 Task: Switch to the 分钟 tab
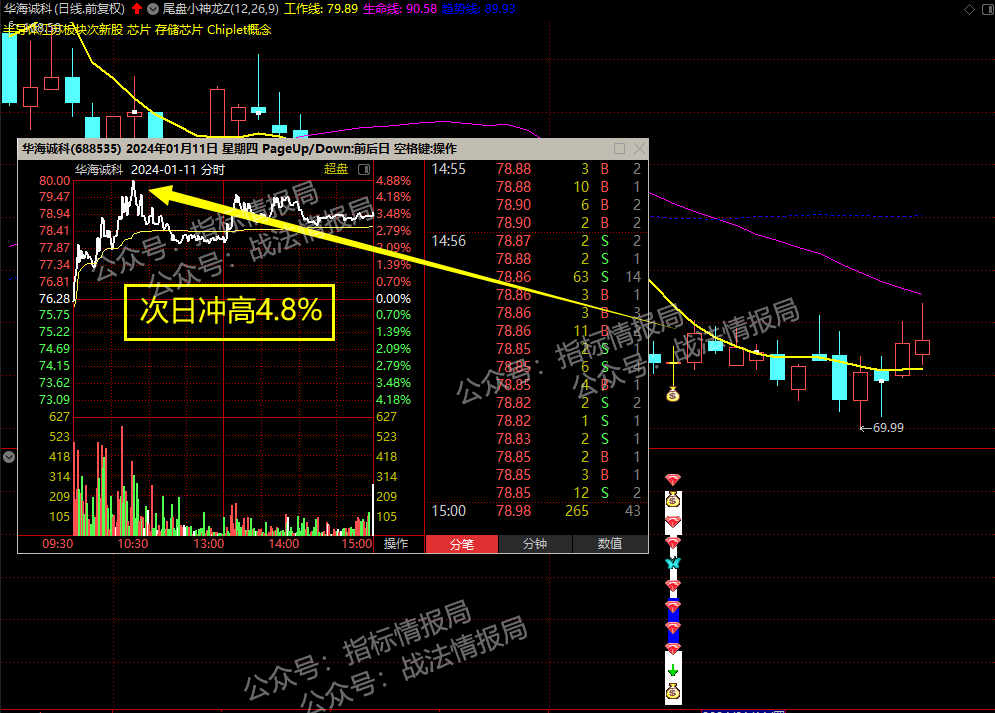pos(535,544)
